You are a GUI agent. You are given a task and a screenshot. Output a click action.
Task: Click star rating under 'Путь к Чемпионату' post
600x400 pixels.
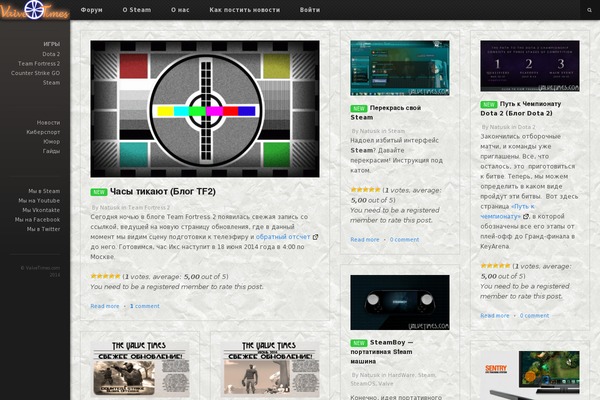[x=496, y=266]
